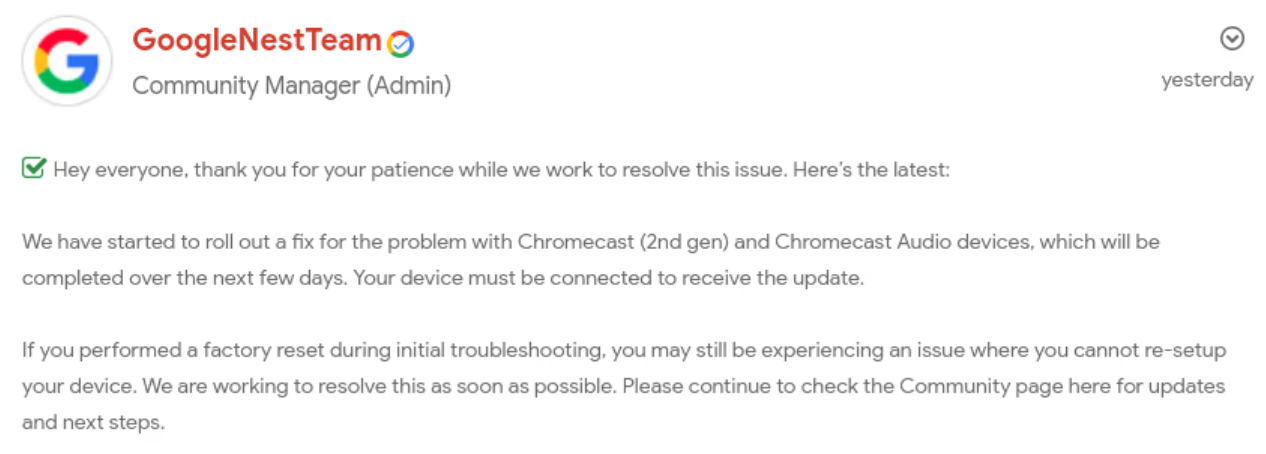Open the GoogleNestTeam user profile

click(258, 40)
